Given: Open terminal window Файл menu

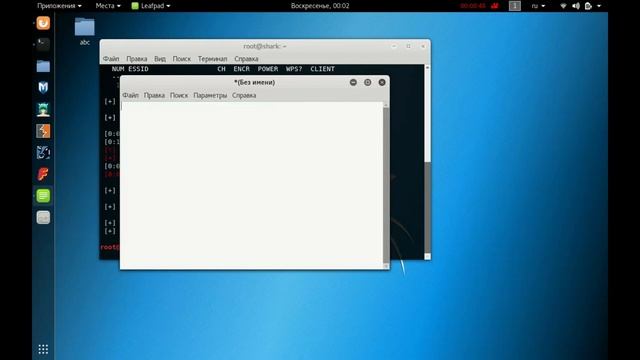Looking at the screenshot, I should point(111,59).
